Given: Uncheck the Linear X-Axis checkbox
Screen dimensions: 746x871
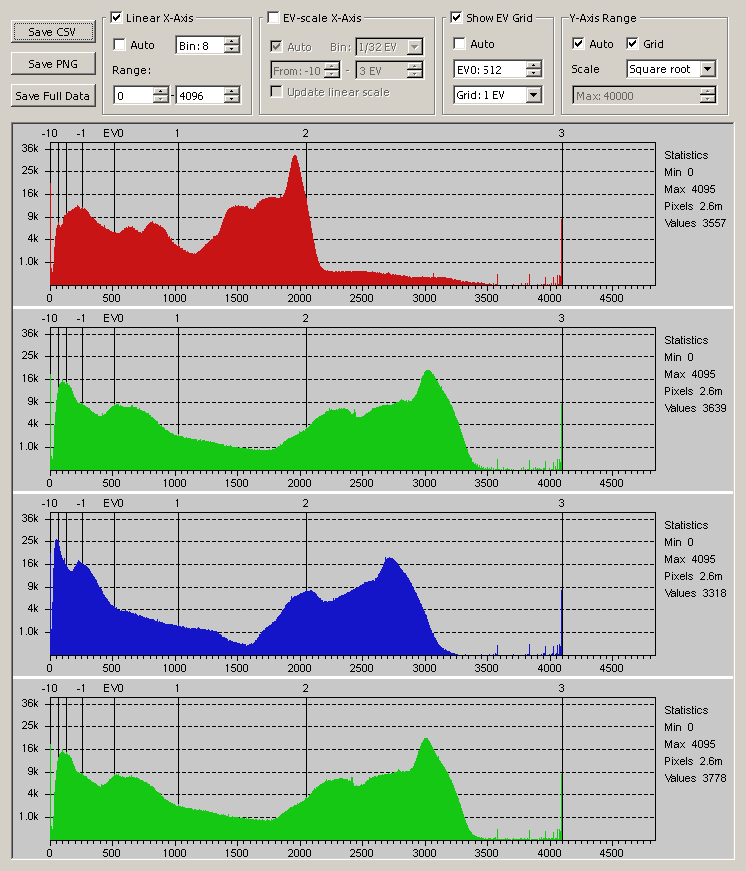Looking at the screenshot, I should click(x=116, y=18).
